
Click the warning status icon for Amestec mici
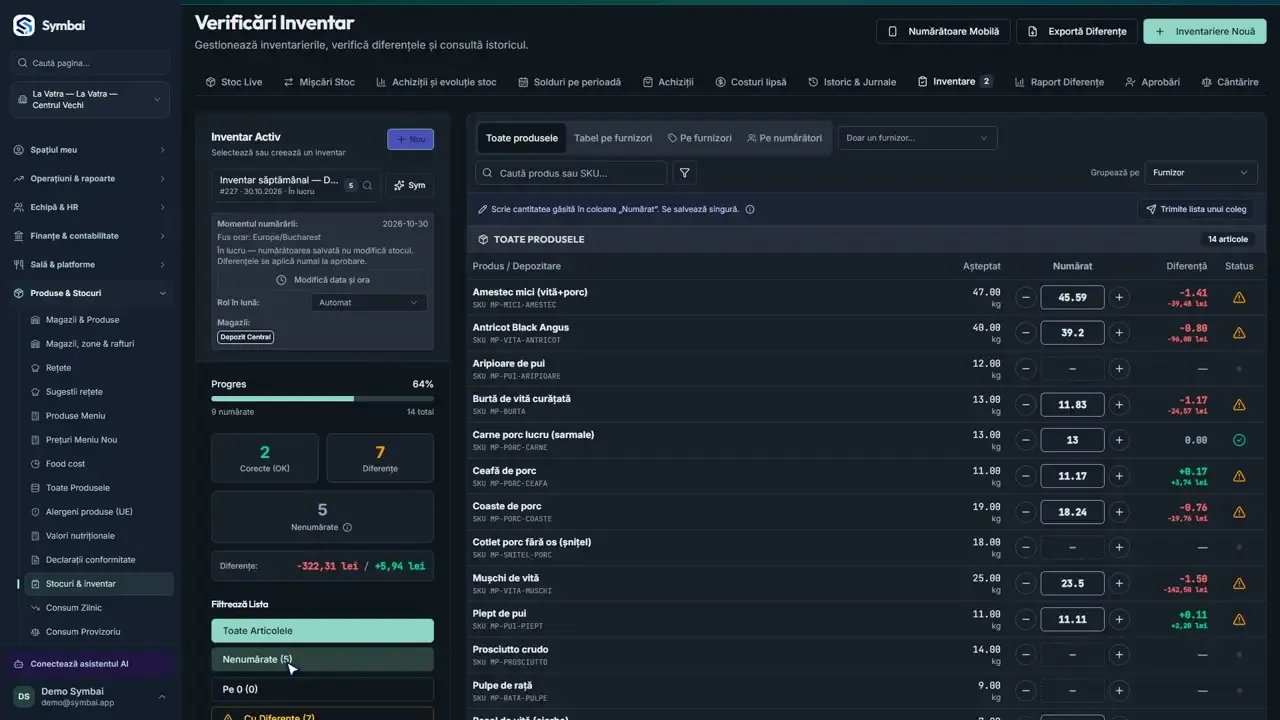pyautogui.click(x=1239, y=297)
